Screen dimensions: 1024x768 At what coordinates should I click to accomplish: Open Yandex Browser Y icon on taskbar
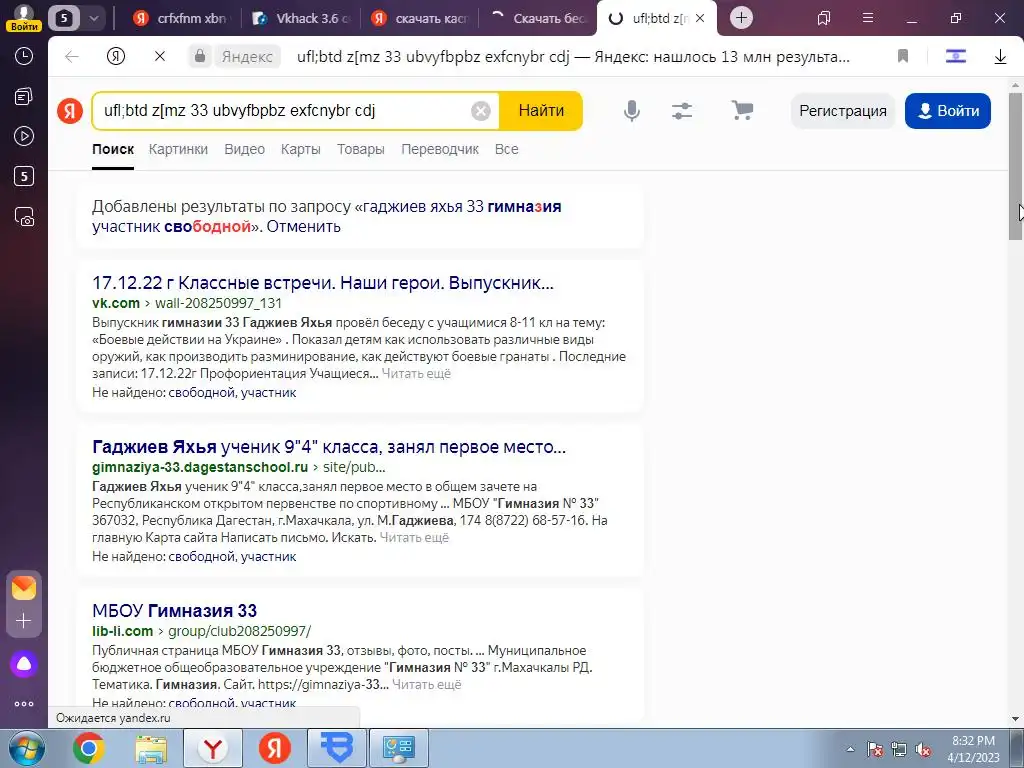click(213, 748)
